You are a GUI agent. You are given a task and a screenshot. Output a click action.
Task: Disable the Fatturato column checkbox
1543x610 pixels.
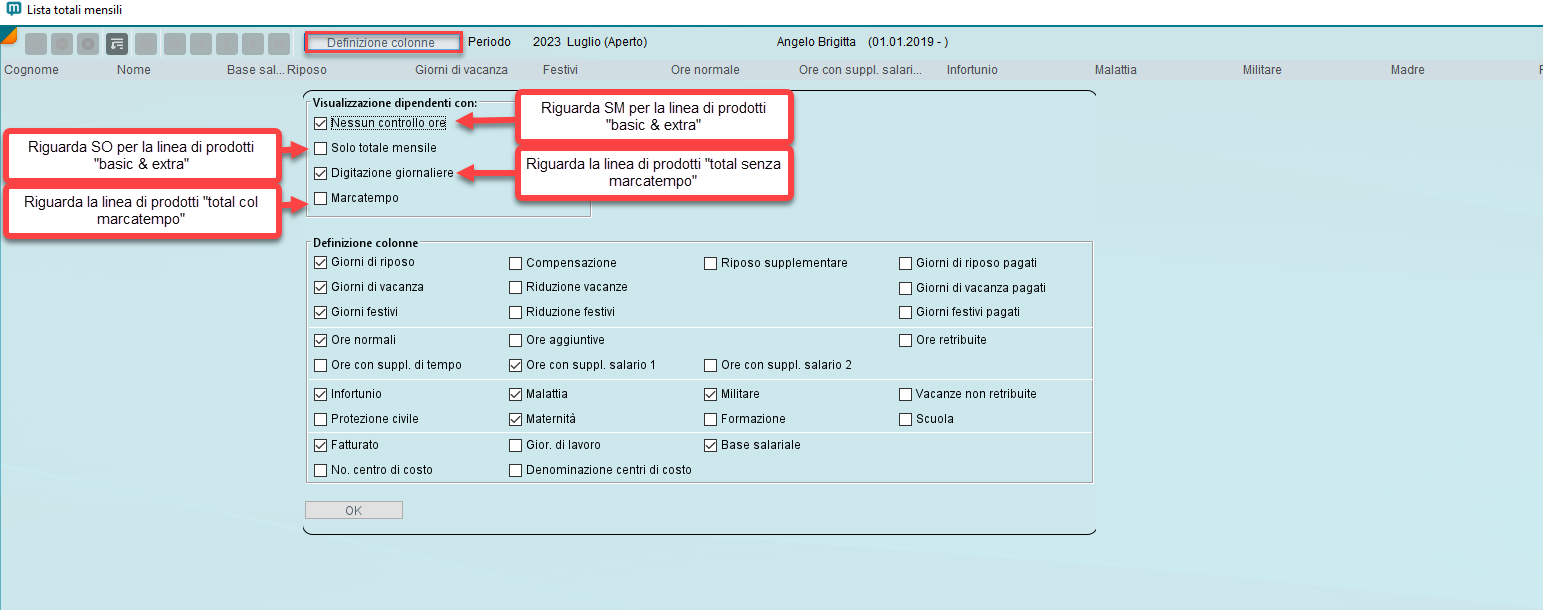(320, 445)
